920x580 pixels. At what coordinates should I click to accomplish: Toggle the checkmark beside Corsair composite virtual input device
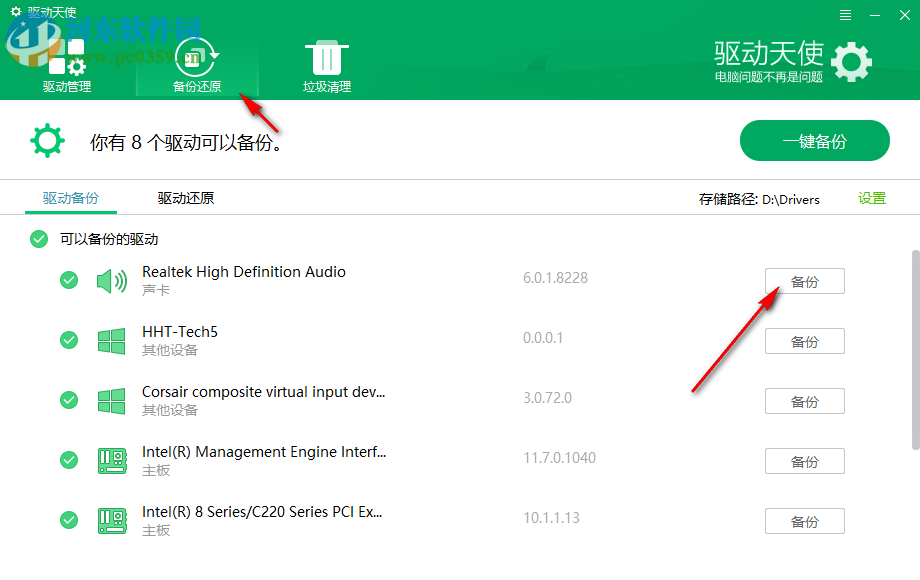point(68,400)
